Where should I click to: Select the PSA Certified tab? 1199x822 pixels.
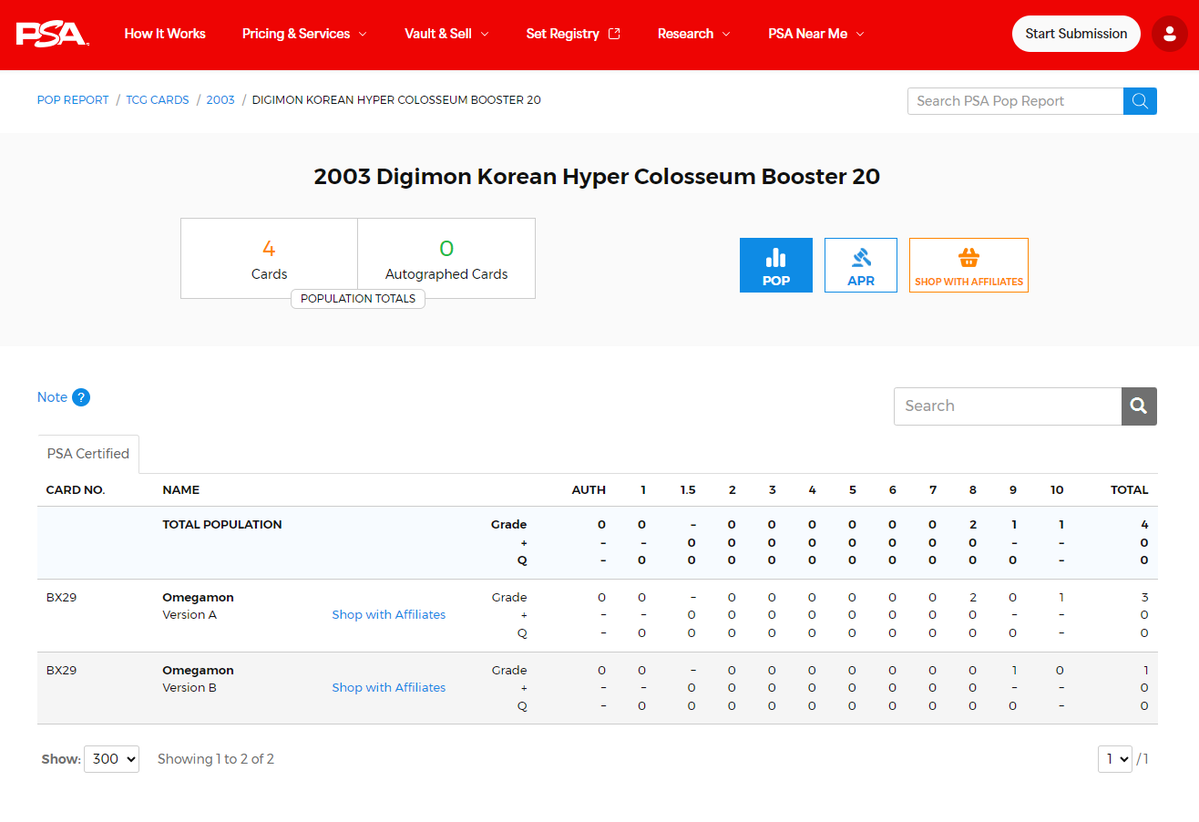[x=88, y=453]
